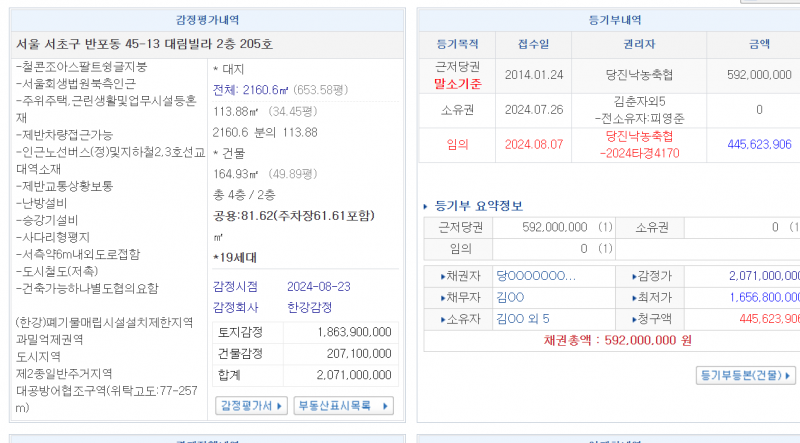Viewport: 800px width, 443px height.
Task: Click the arrow bullet beside 등기부 요약정보
Action: [x=425, y=206]
